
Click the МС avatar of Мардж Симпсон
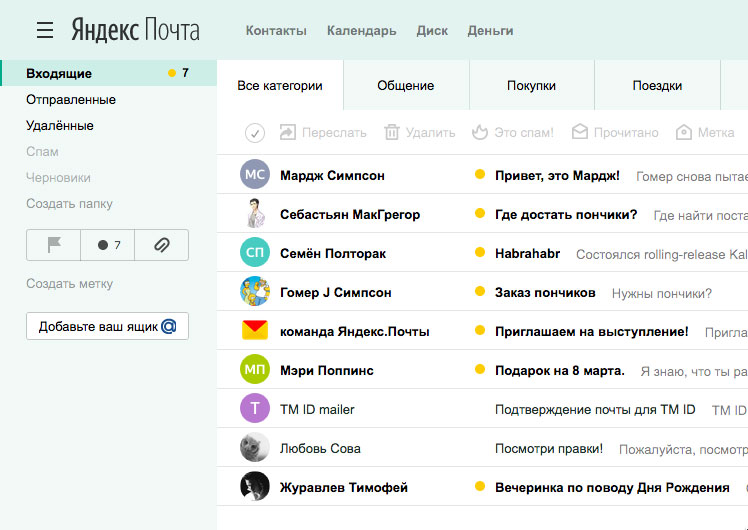point(255,174)
